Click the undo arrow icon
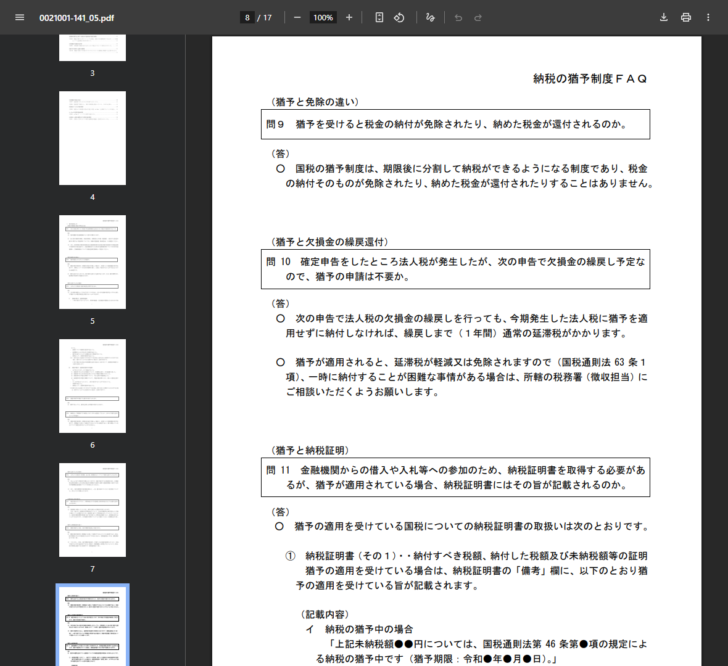 pyautogui.click(x=458, y=18)
